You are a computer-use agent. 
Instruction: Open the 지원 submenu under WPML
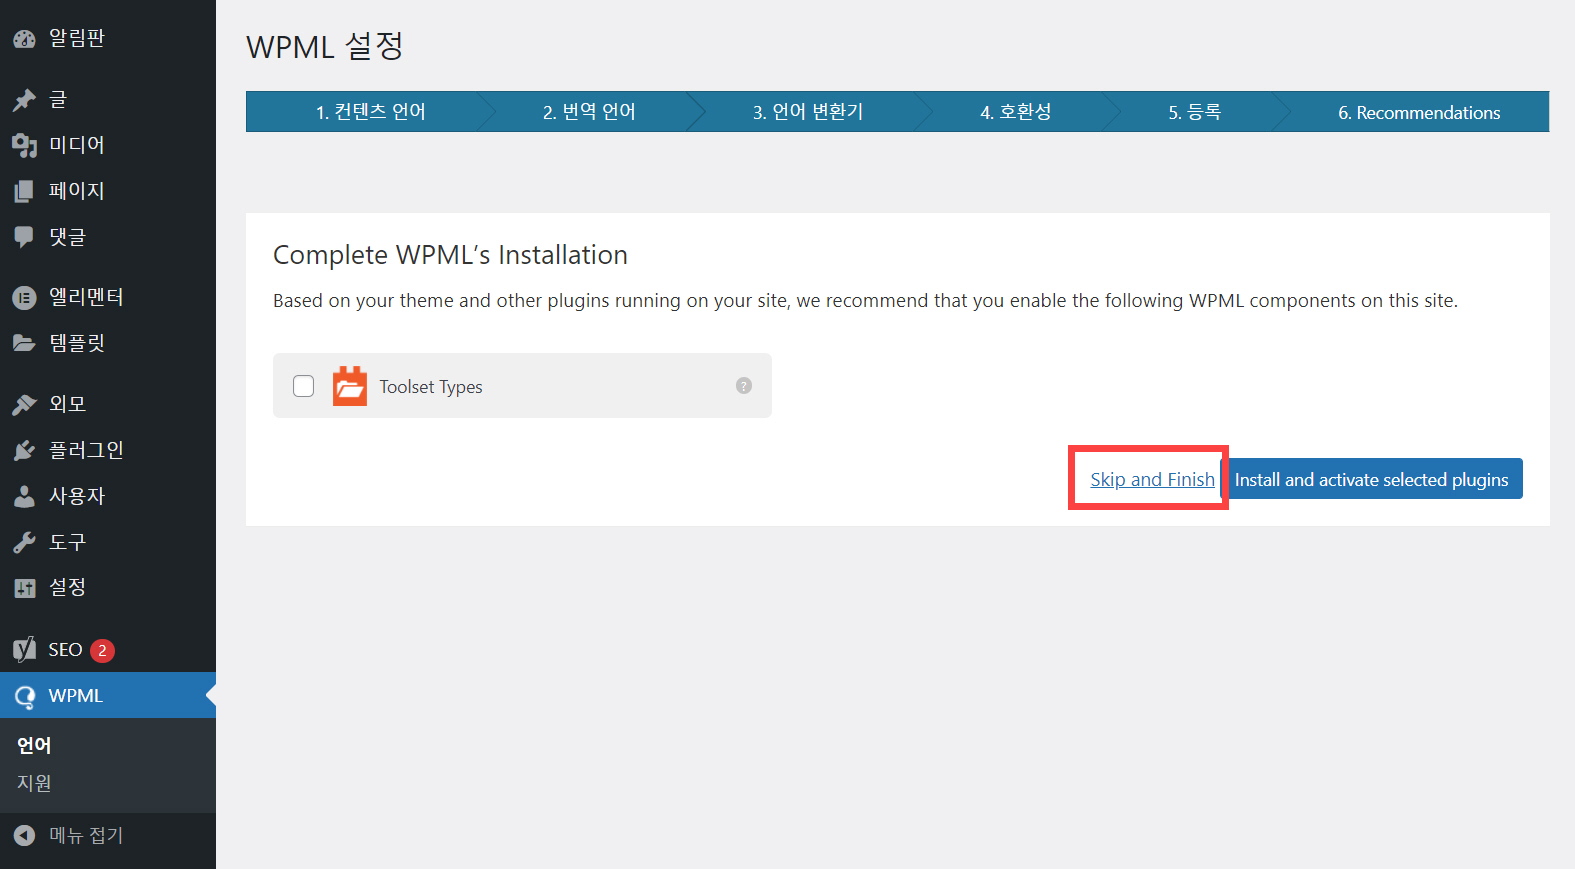pos(34,783)
